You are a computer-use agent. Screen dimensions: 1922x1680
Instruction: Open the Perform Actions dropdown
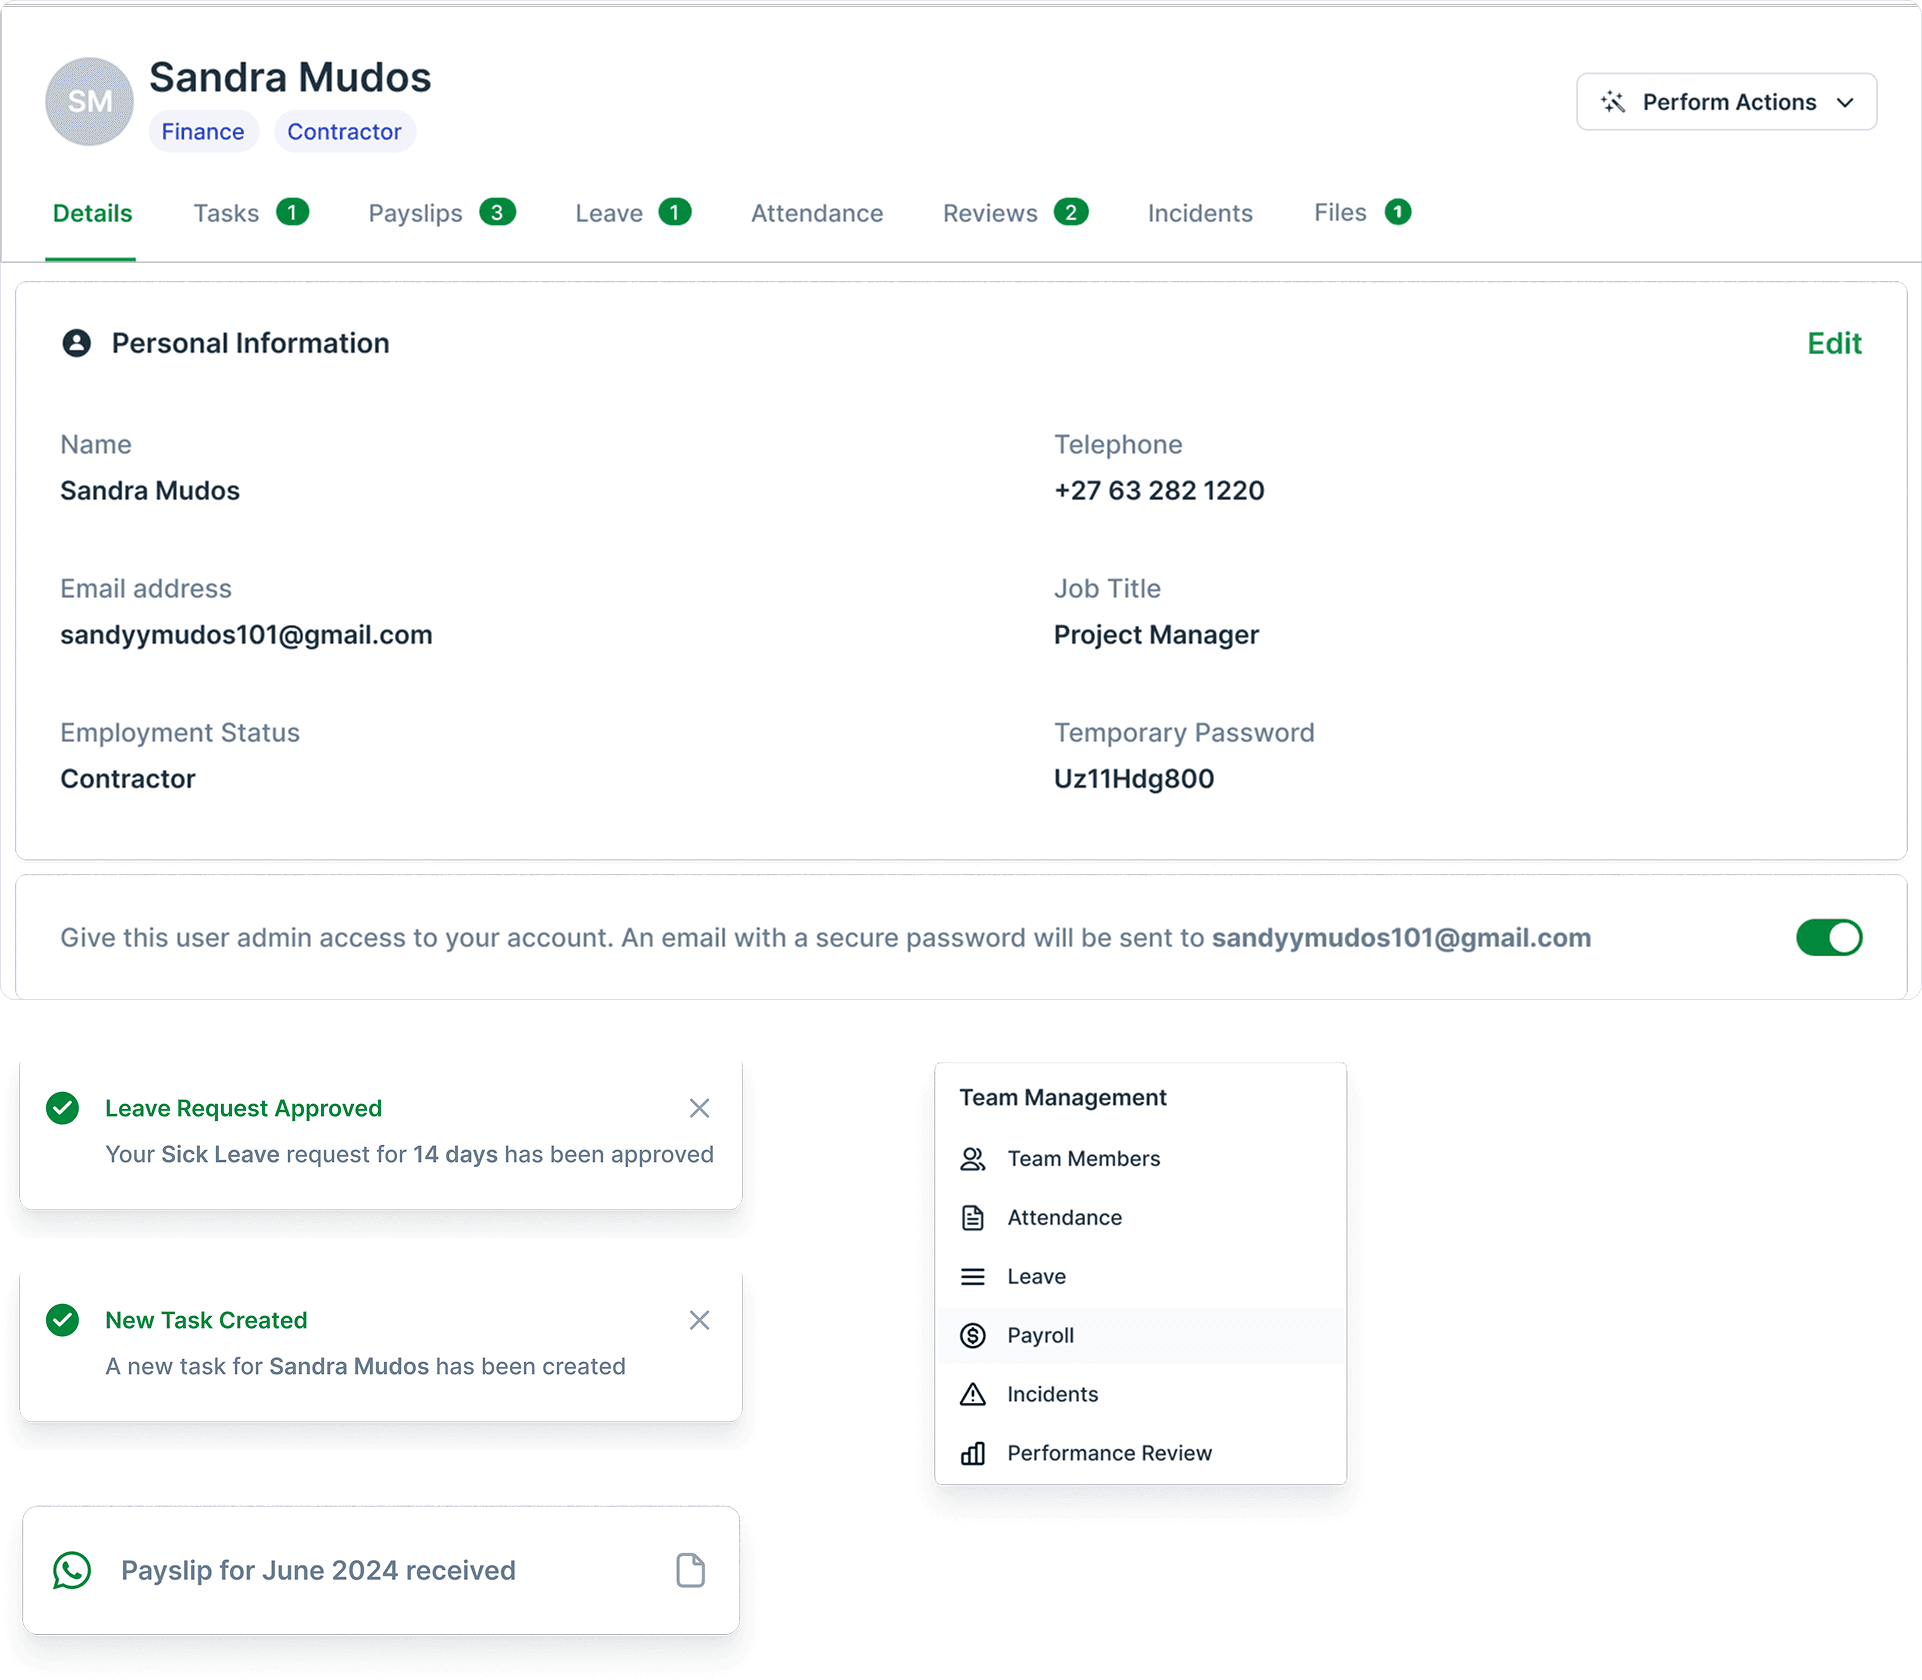1726,102
